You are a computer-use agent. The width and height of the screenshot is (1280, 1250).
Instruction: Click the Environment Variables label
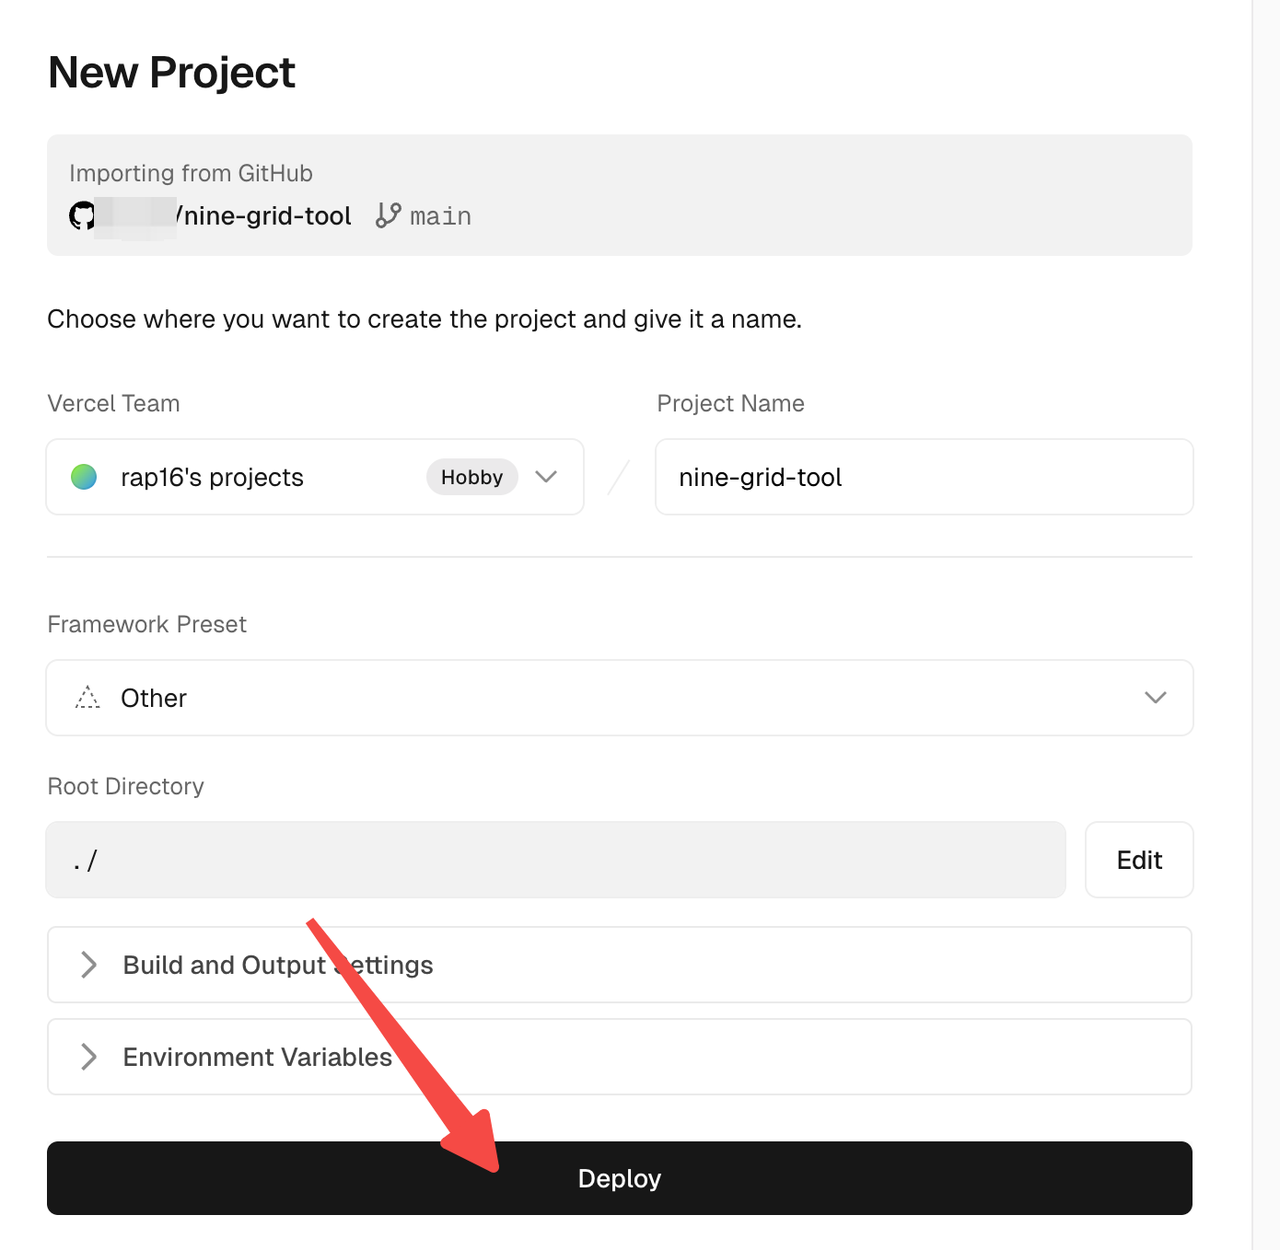point(257,1057)
